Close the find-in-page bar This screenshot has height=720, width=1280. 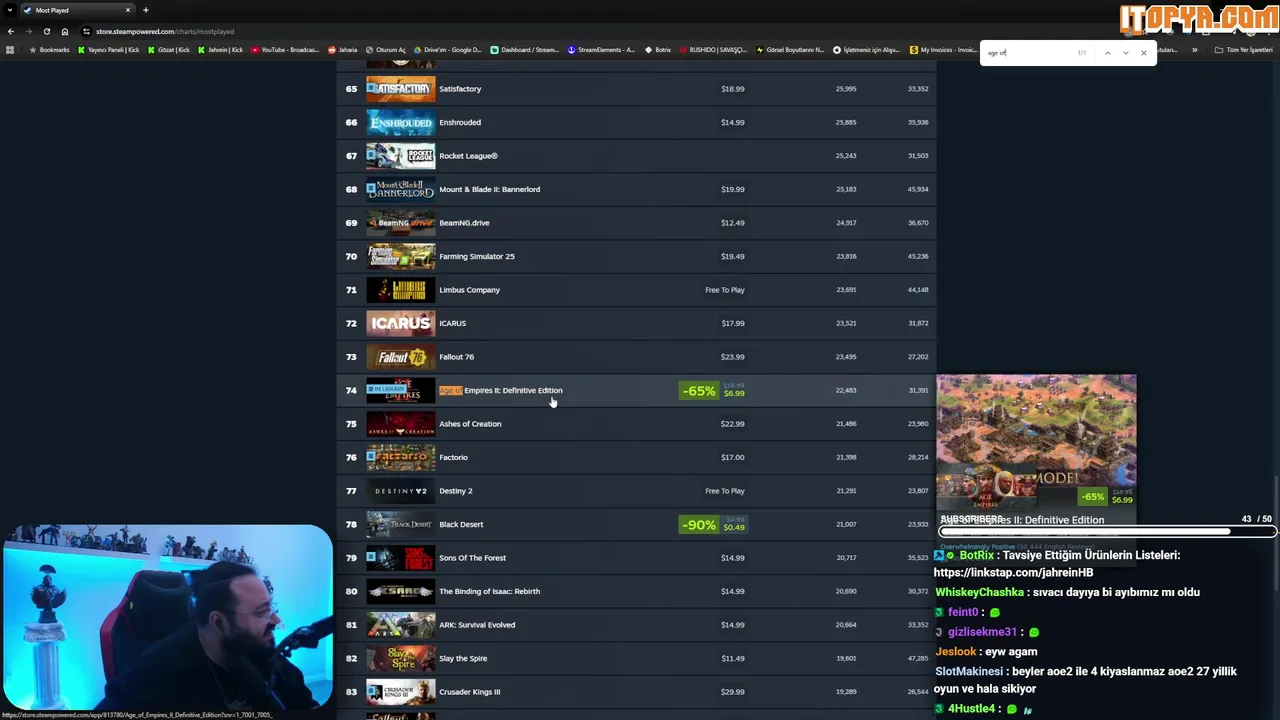tap(1144, 52)
